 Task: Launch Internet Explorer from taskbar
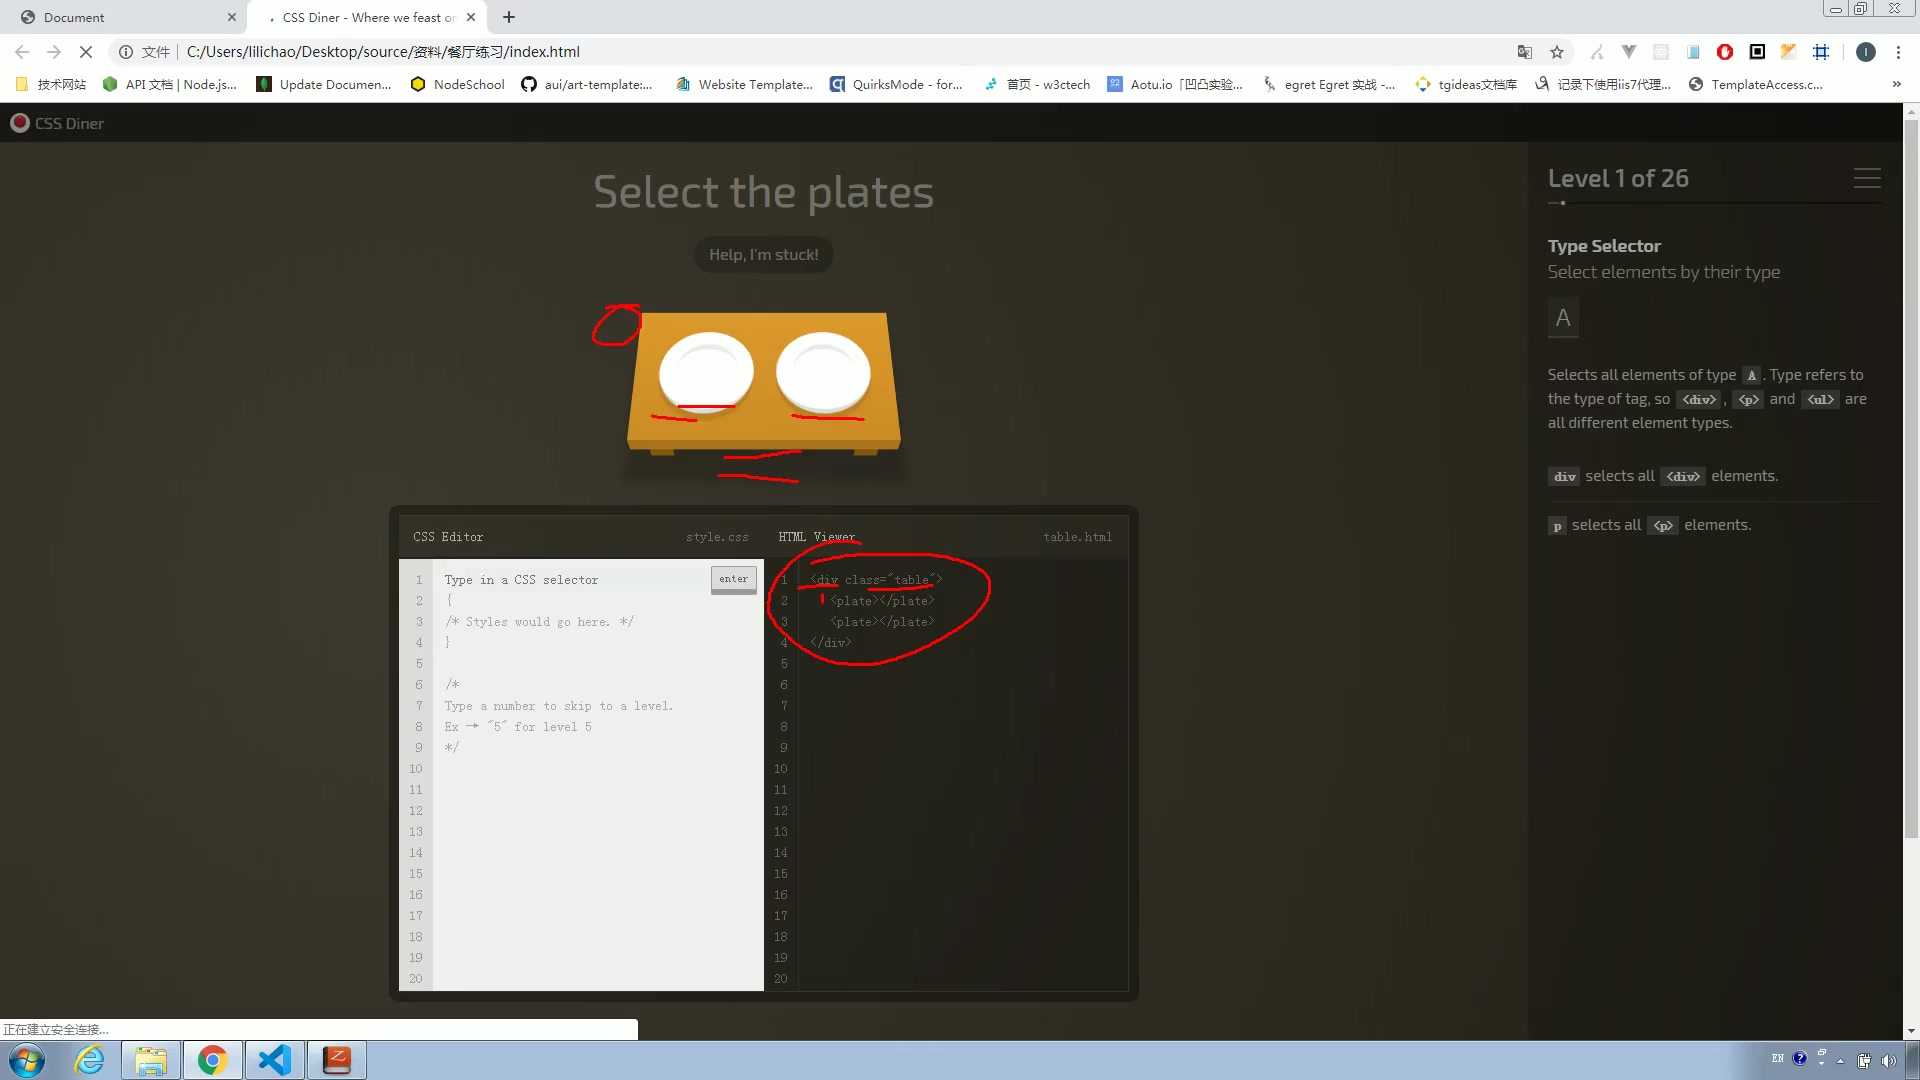[x=90, y=1060]
